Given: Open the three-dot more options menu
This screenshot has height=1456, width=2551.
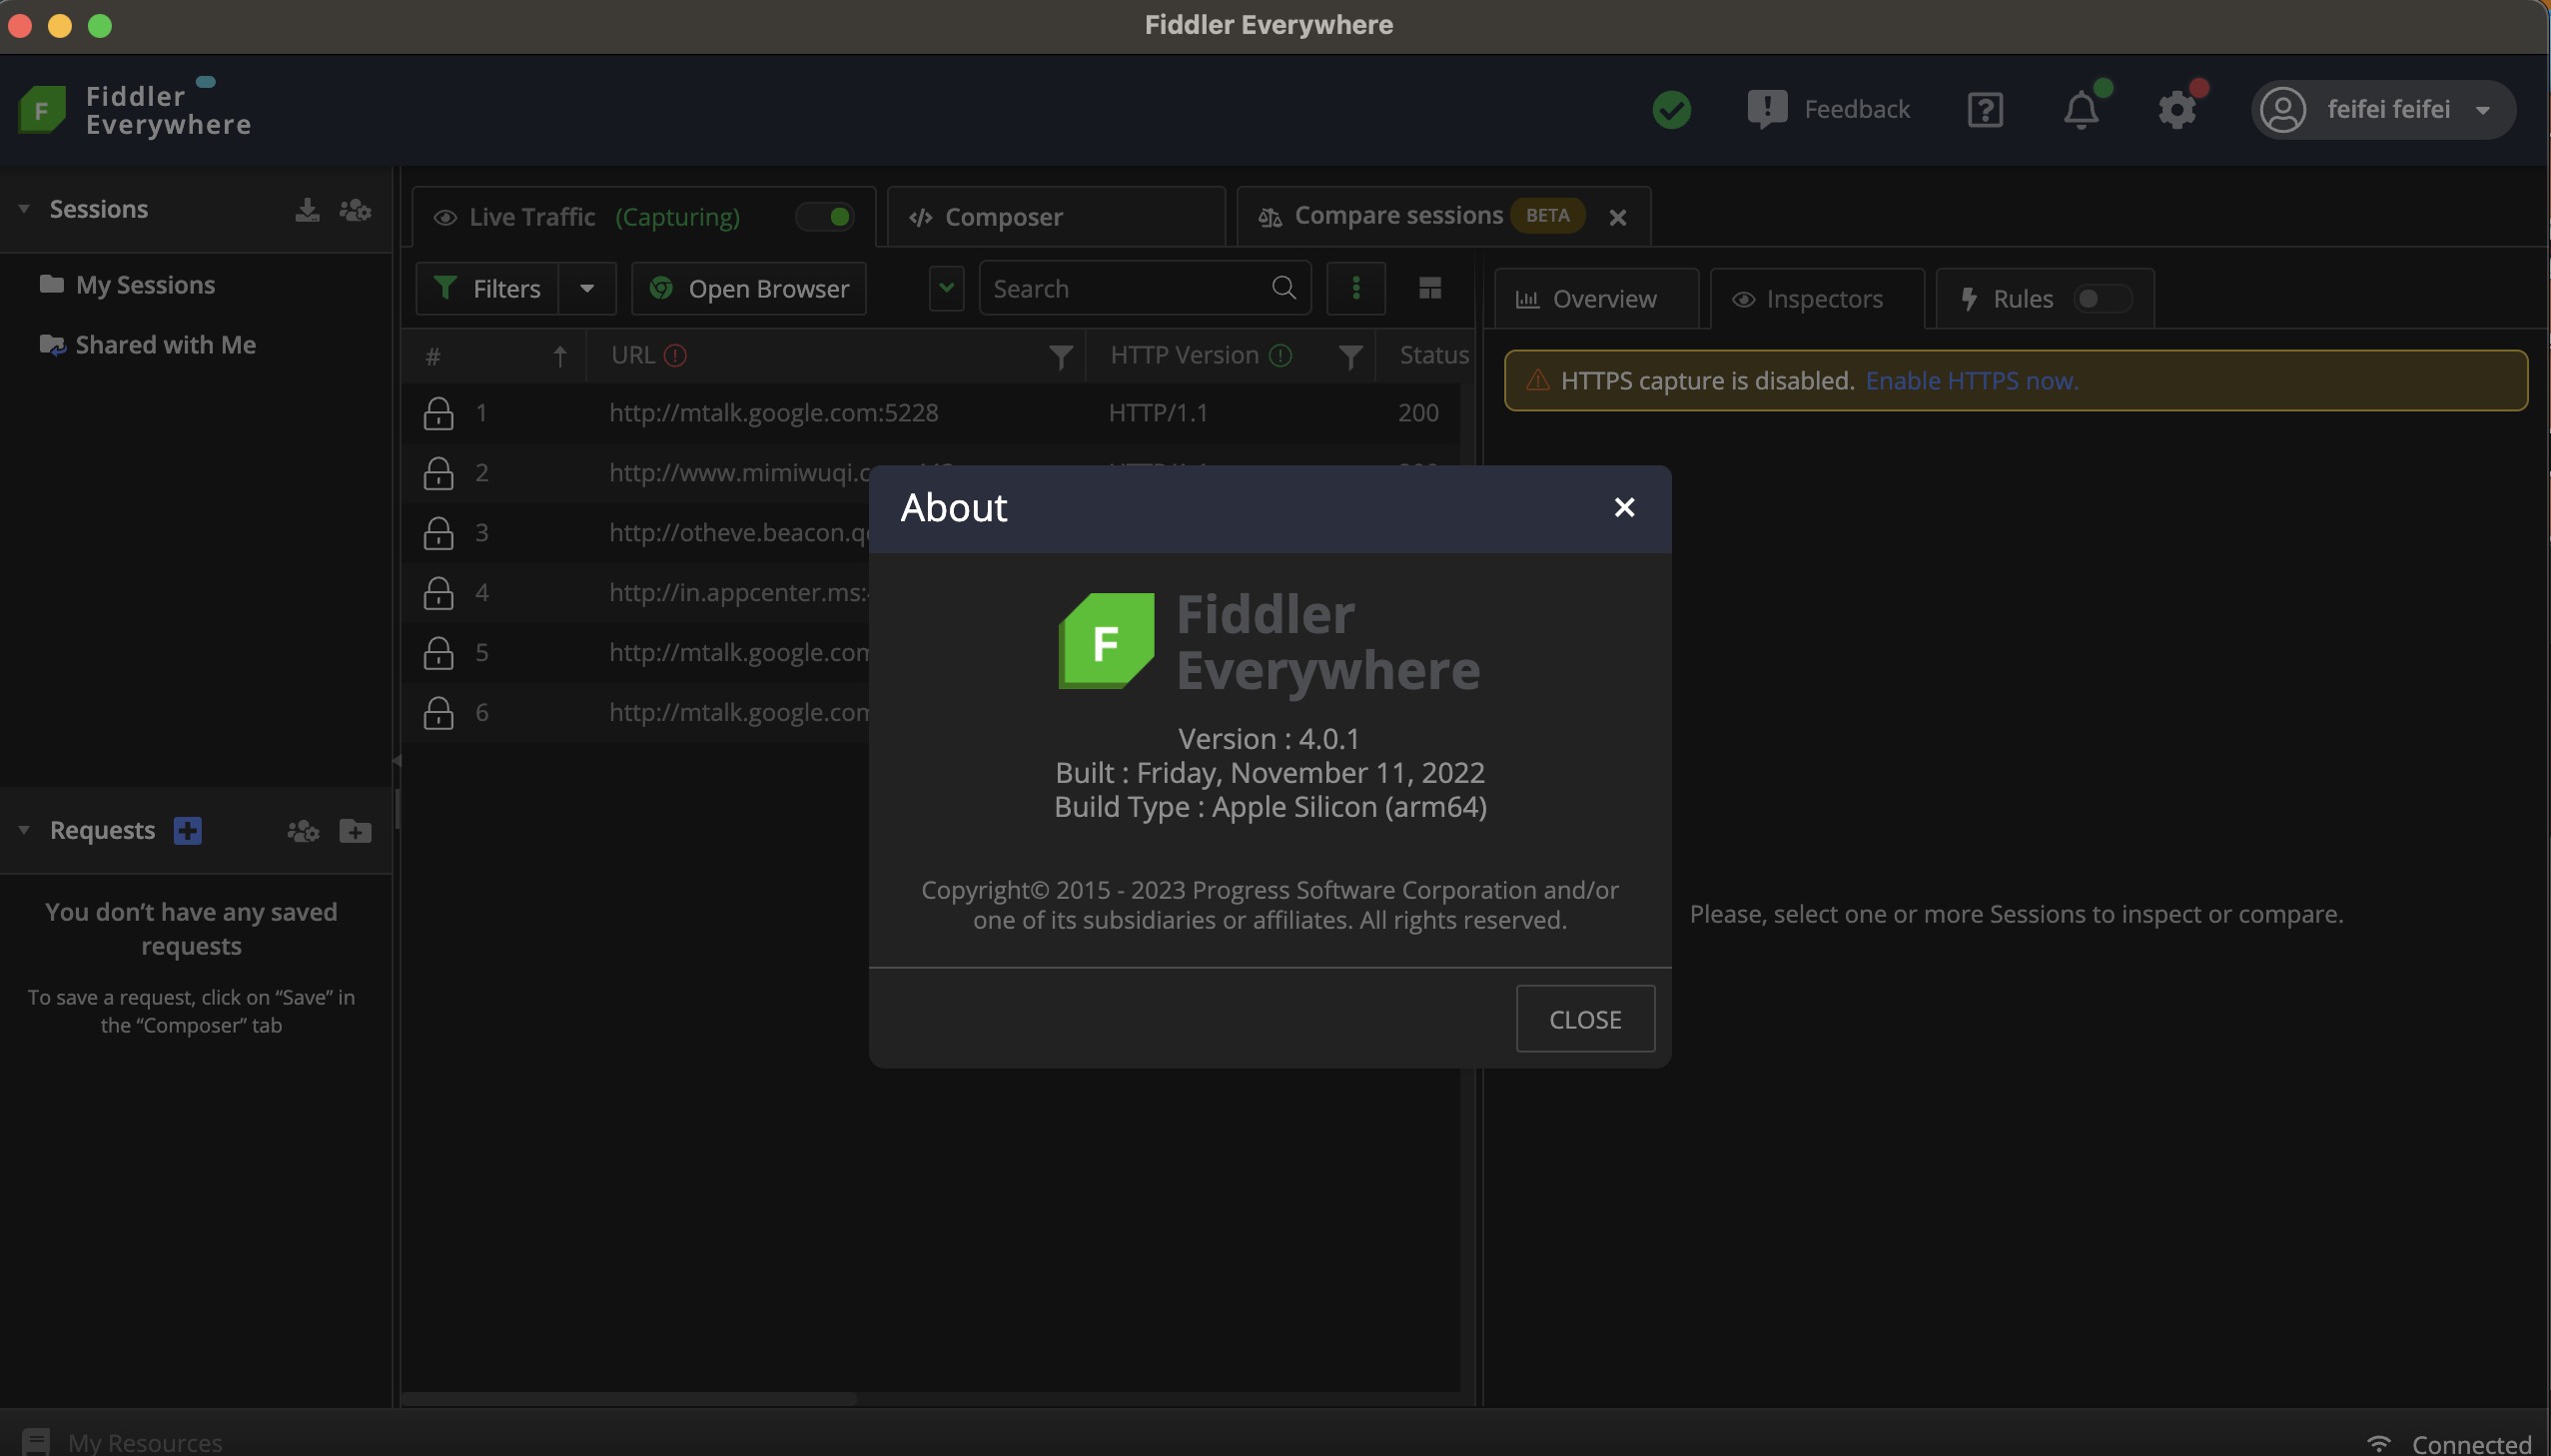Looking at the screenshot, I should 1356,288.
